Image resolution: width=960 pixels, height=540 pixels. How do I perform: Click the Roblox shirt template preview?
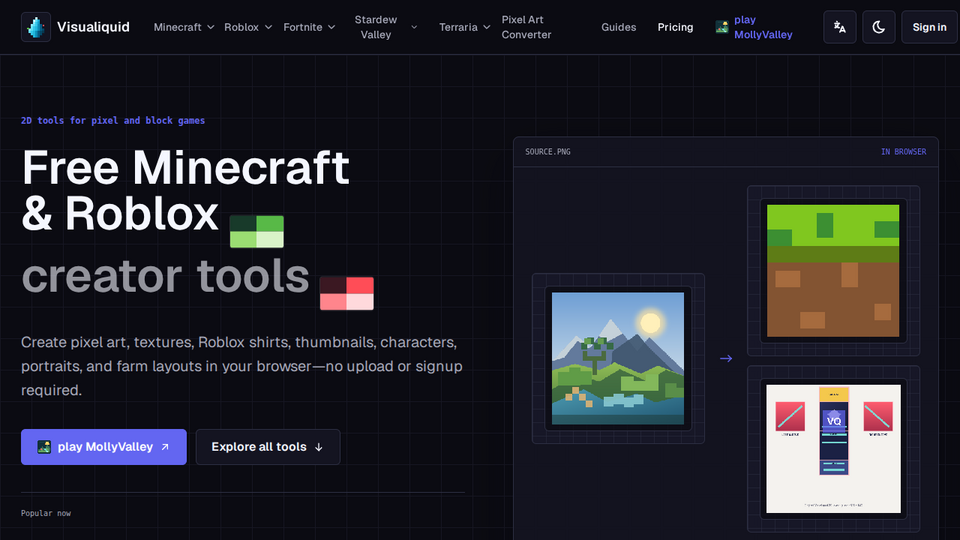pos(833,449)
